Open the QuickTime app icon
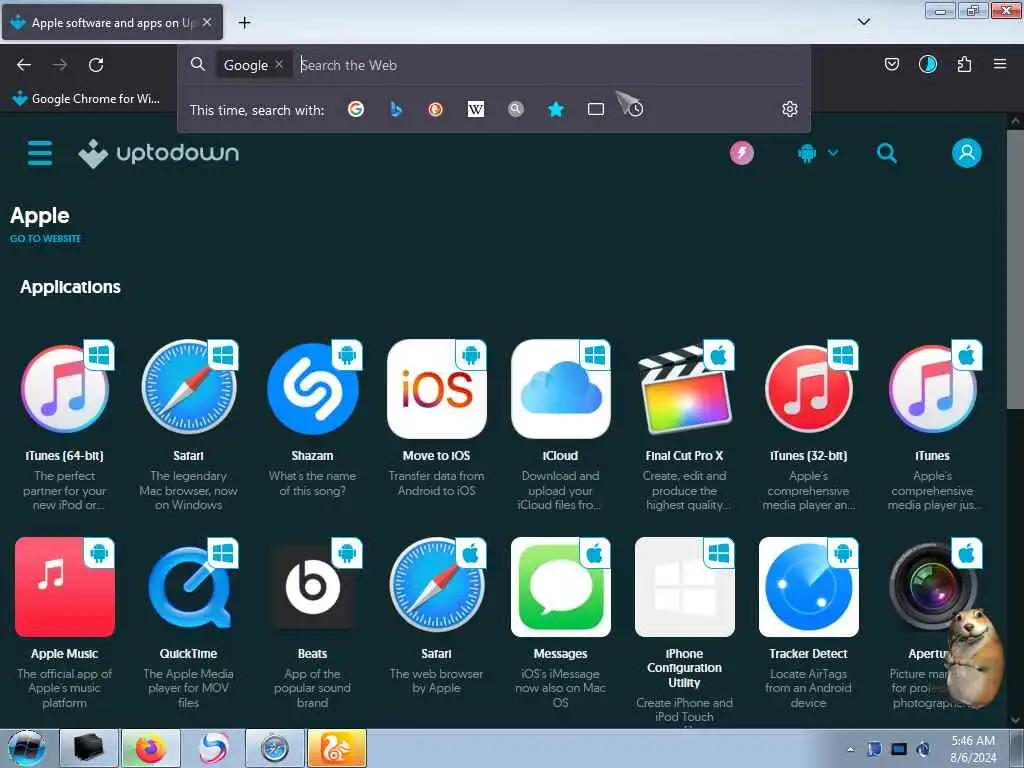This screenshot has height=768, width=1024. point(189,587)
